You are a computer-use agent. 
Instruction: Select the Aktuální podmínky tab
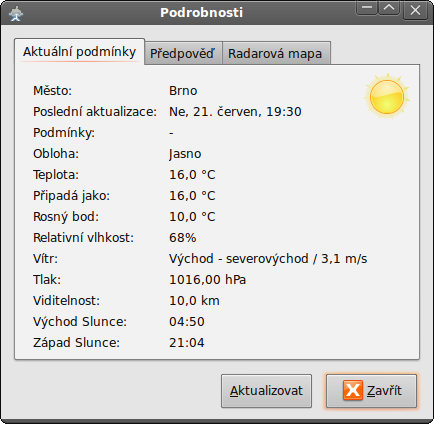tap(79, 52)
